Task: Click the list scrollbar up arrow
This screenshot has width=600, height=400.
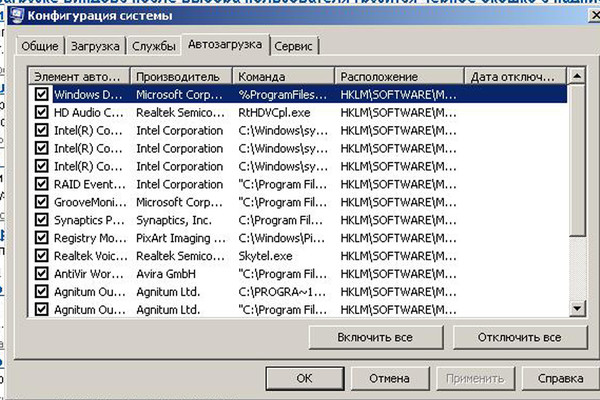Action: (577, 76)
